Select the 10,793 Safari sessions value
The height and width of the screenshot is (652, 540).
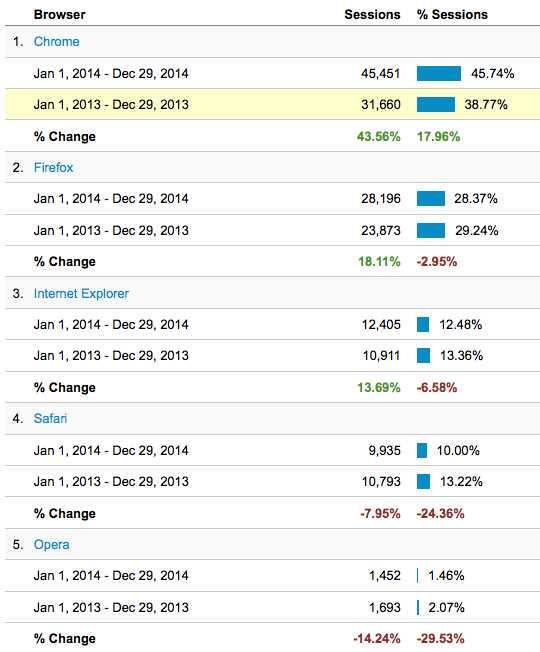tap(381, 482)
